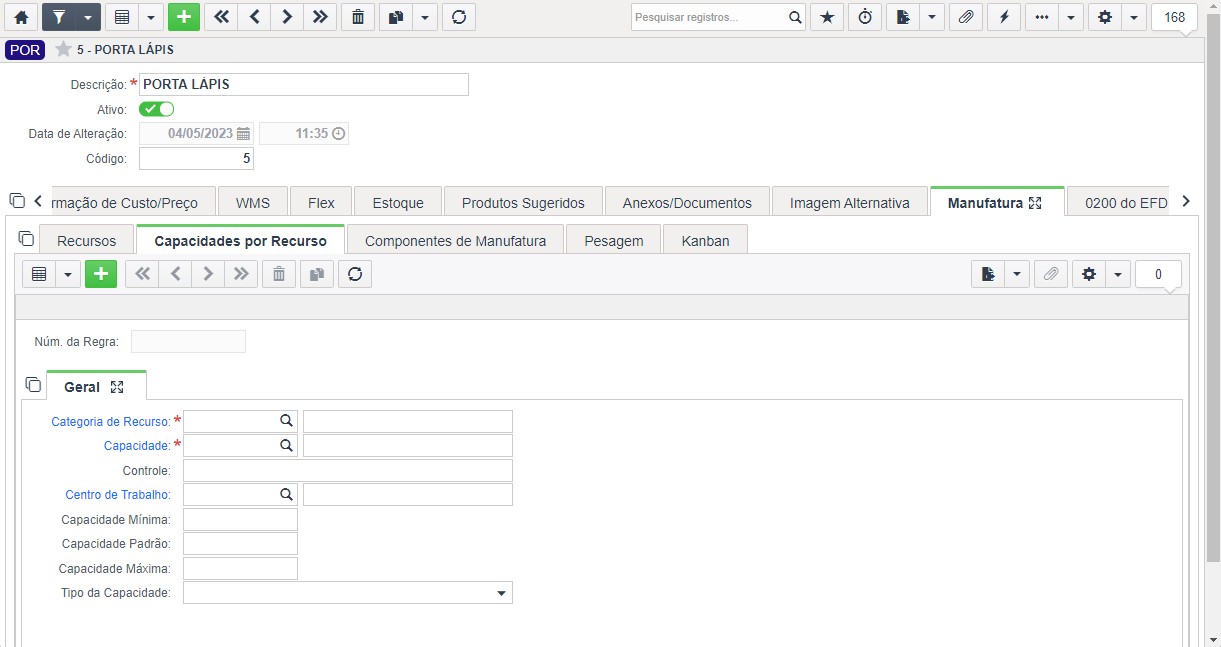Search Categoria de Recurso with magnifier
This screenshot has width=1221, height=647.
[285, 421]
